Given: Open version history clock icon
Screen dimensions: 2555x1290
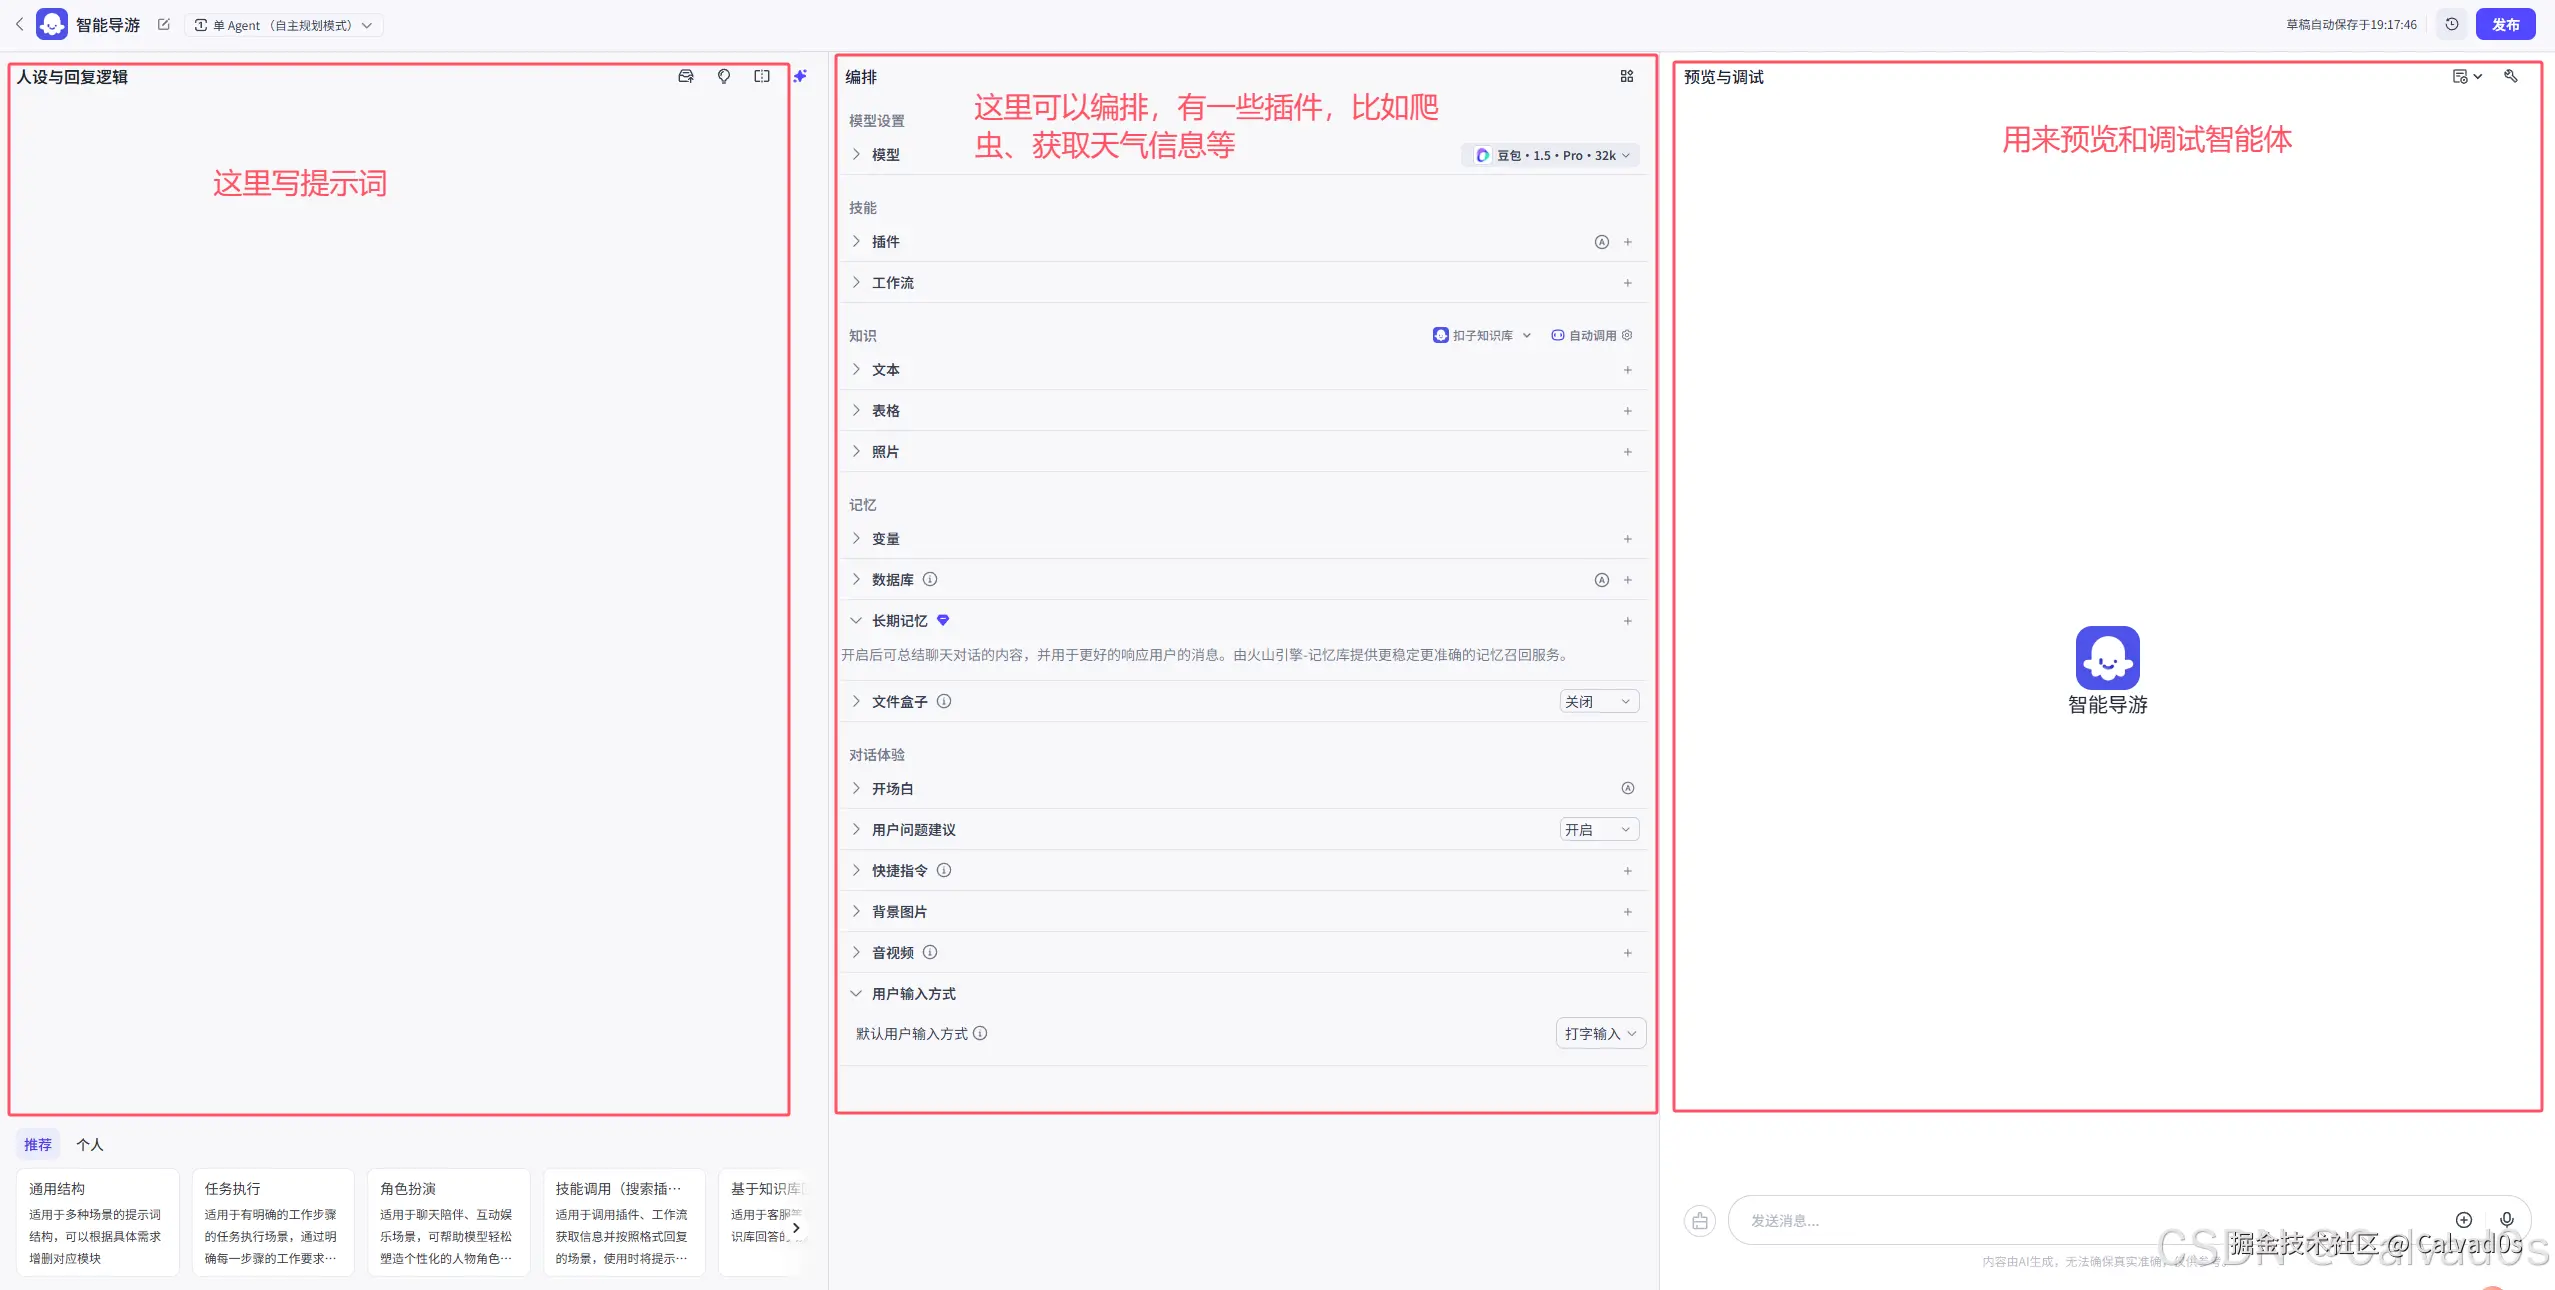Looking at the screenshot, I should [x=2452, y=25].
